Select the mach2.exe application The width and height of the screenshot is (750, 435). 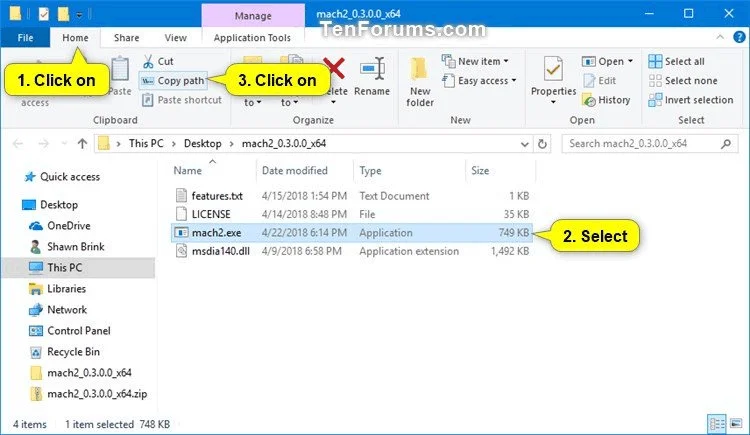tap(352, 233)
